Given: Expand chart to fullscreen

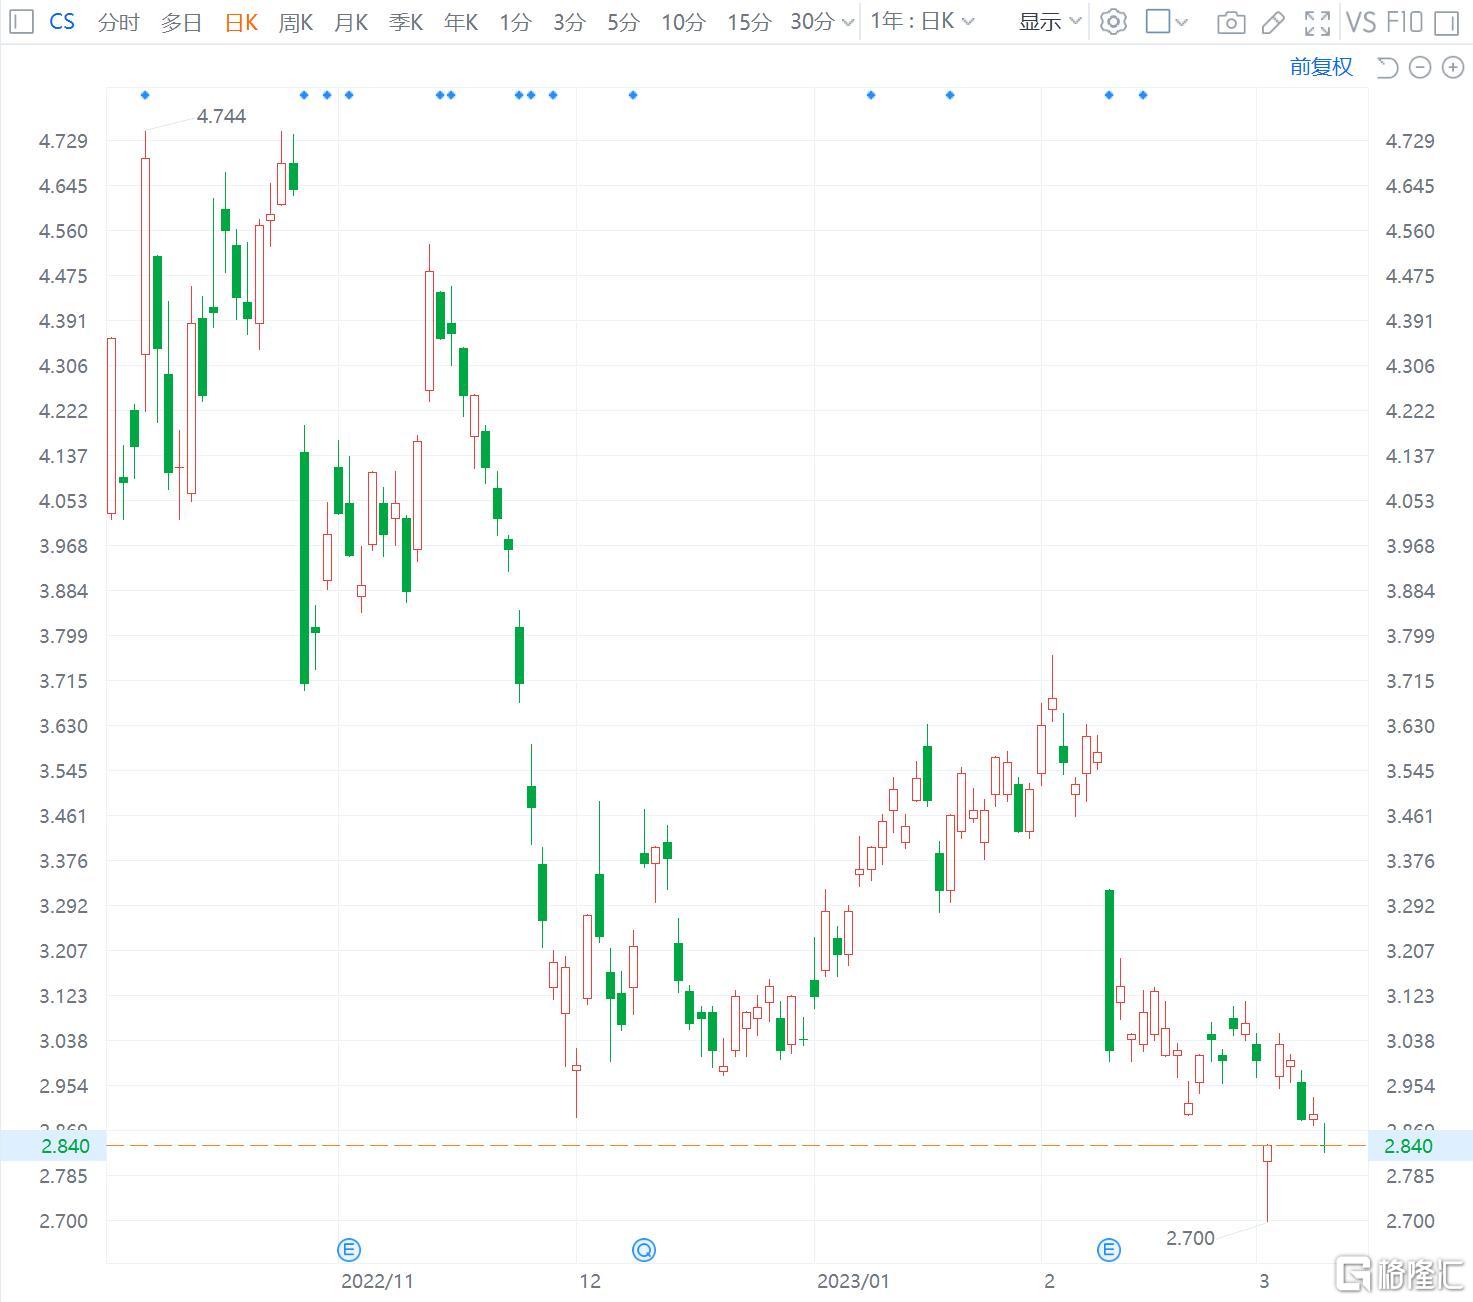Looking at the screenshot, I should click(1317, 22).
